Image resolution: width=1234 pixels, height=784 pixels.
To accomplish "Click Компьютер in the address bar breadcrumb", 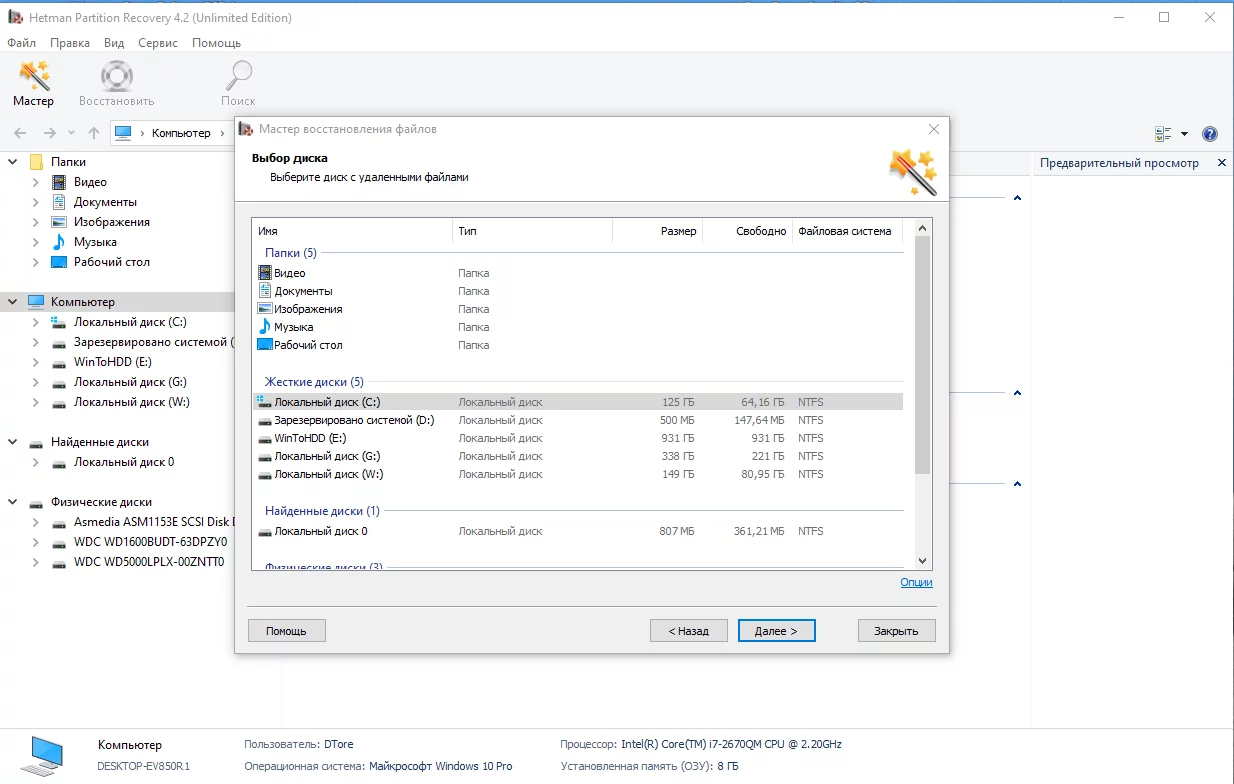I will 181,133.
